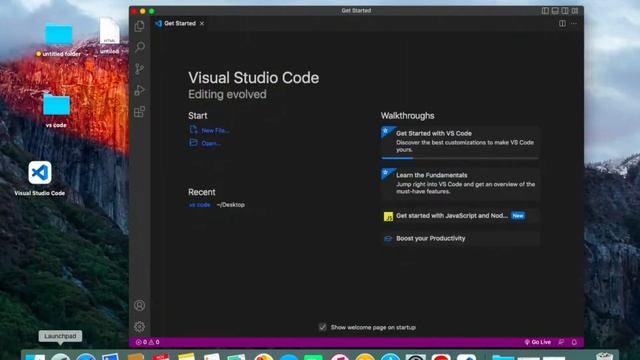Close the Get Started tab
The width and height of the screenshot is (640, 360).
(x=202, y=23)
